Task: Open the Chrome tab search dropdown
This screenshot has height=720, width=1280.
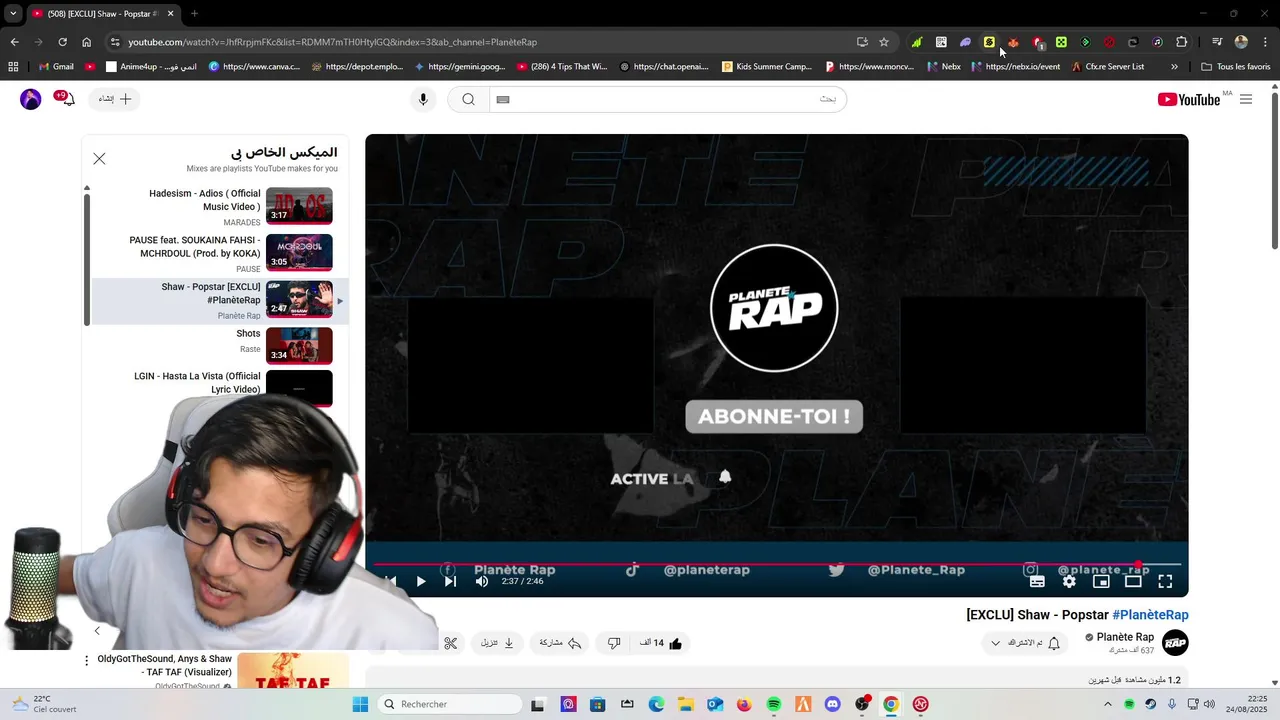Action: tap(13, 14)
